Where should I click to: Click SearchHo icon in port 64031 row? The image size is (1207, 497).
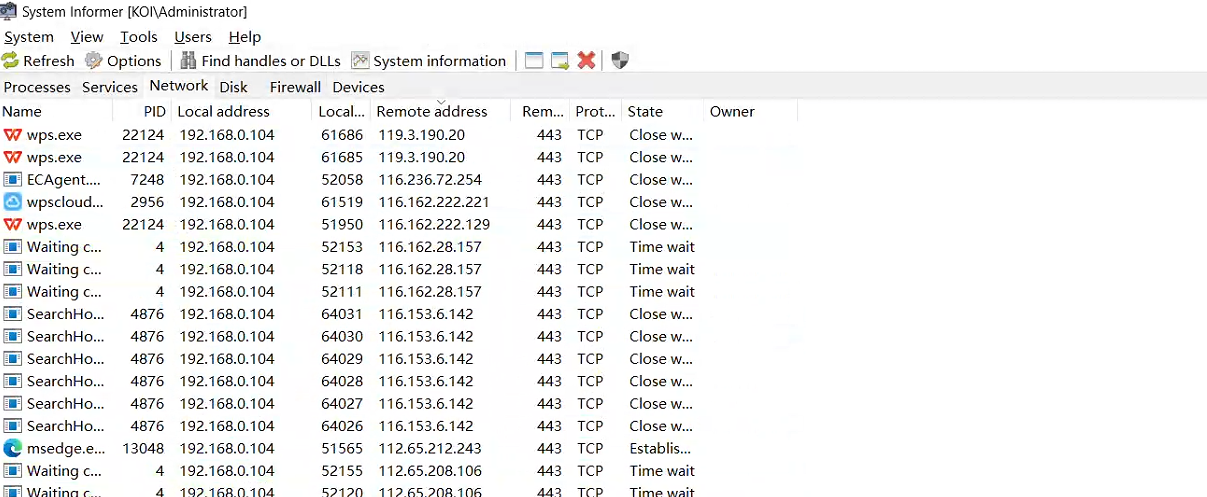(x=12, y=314)
